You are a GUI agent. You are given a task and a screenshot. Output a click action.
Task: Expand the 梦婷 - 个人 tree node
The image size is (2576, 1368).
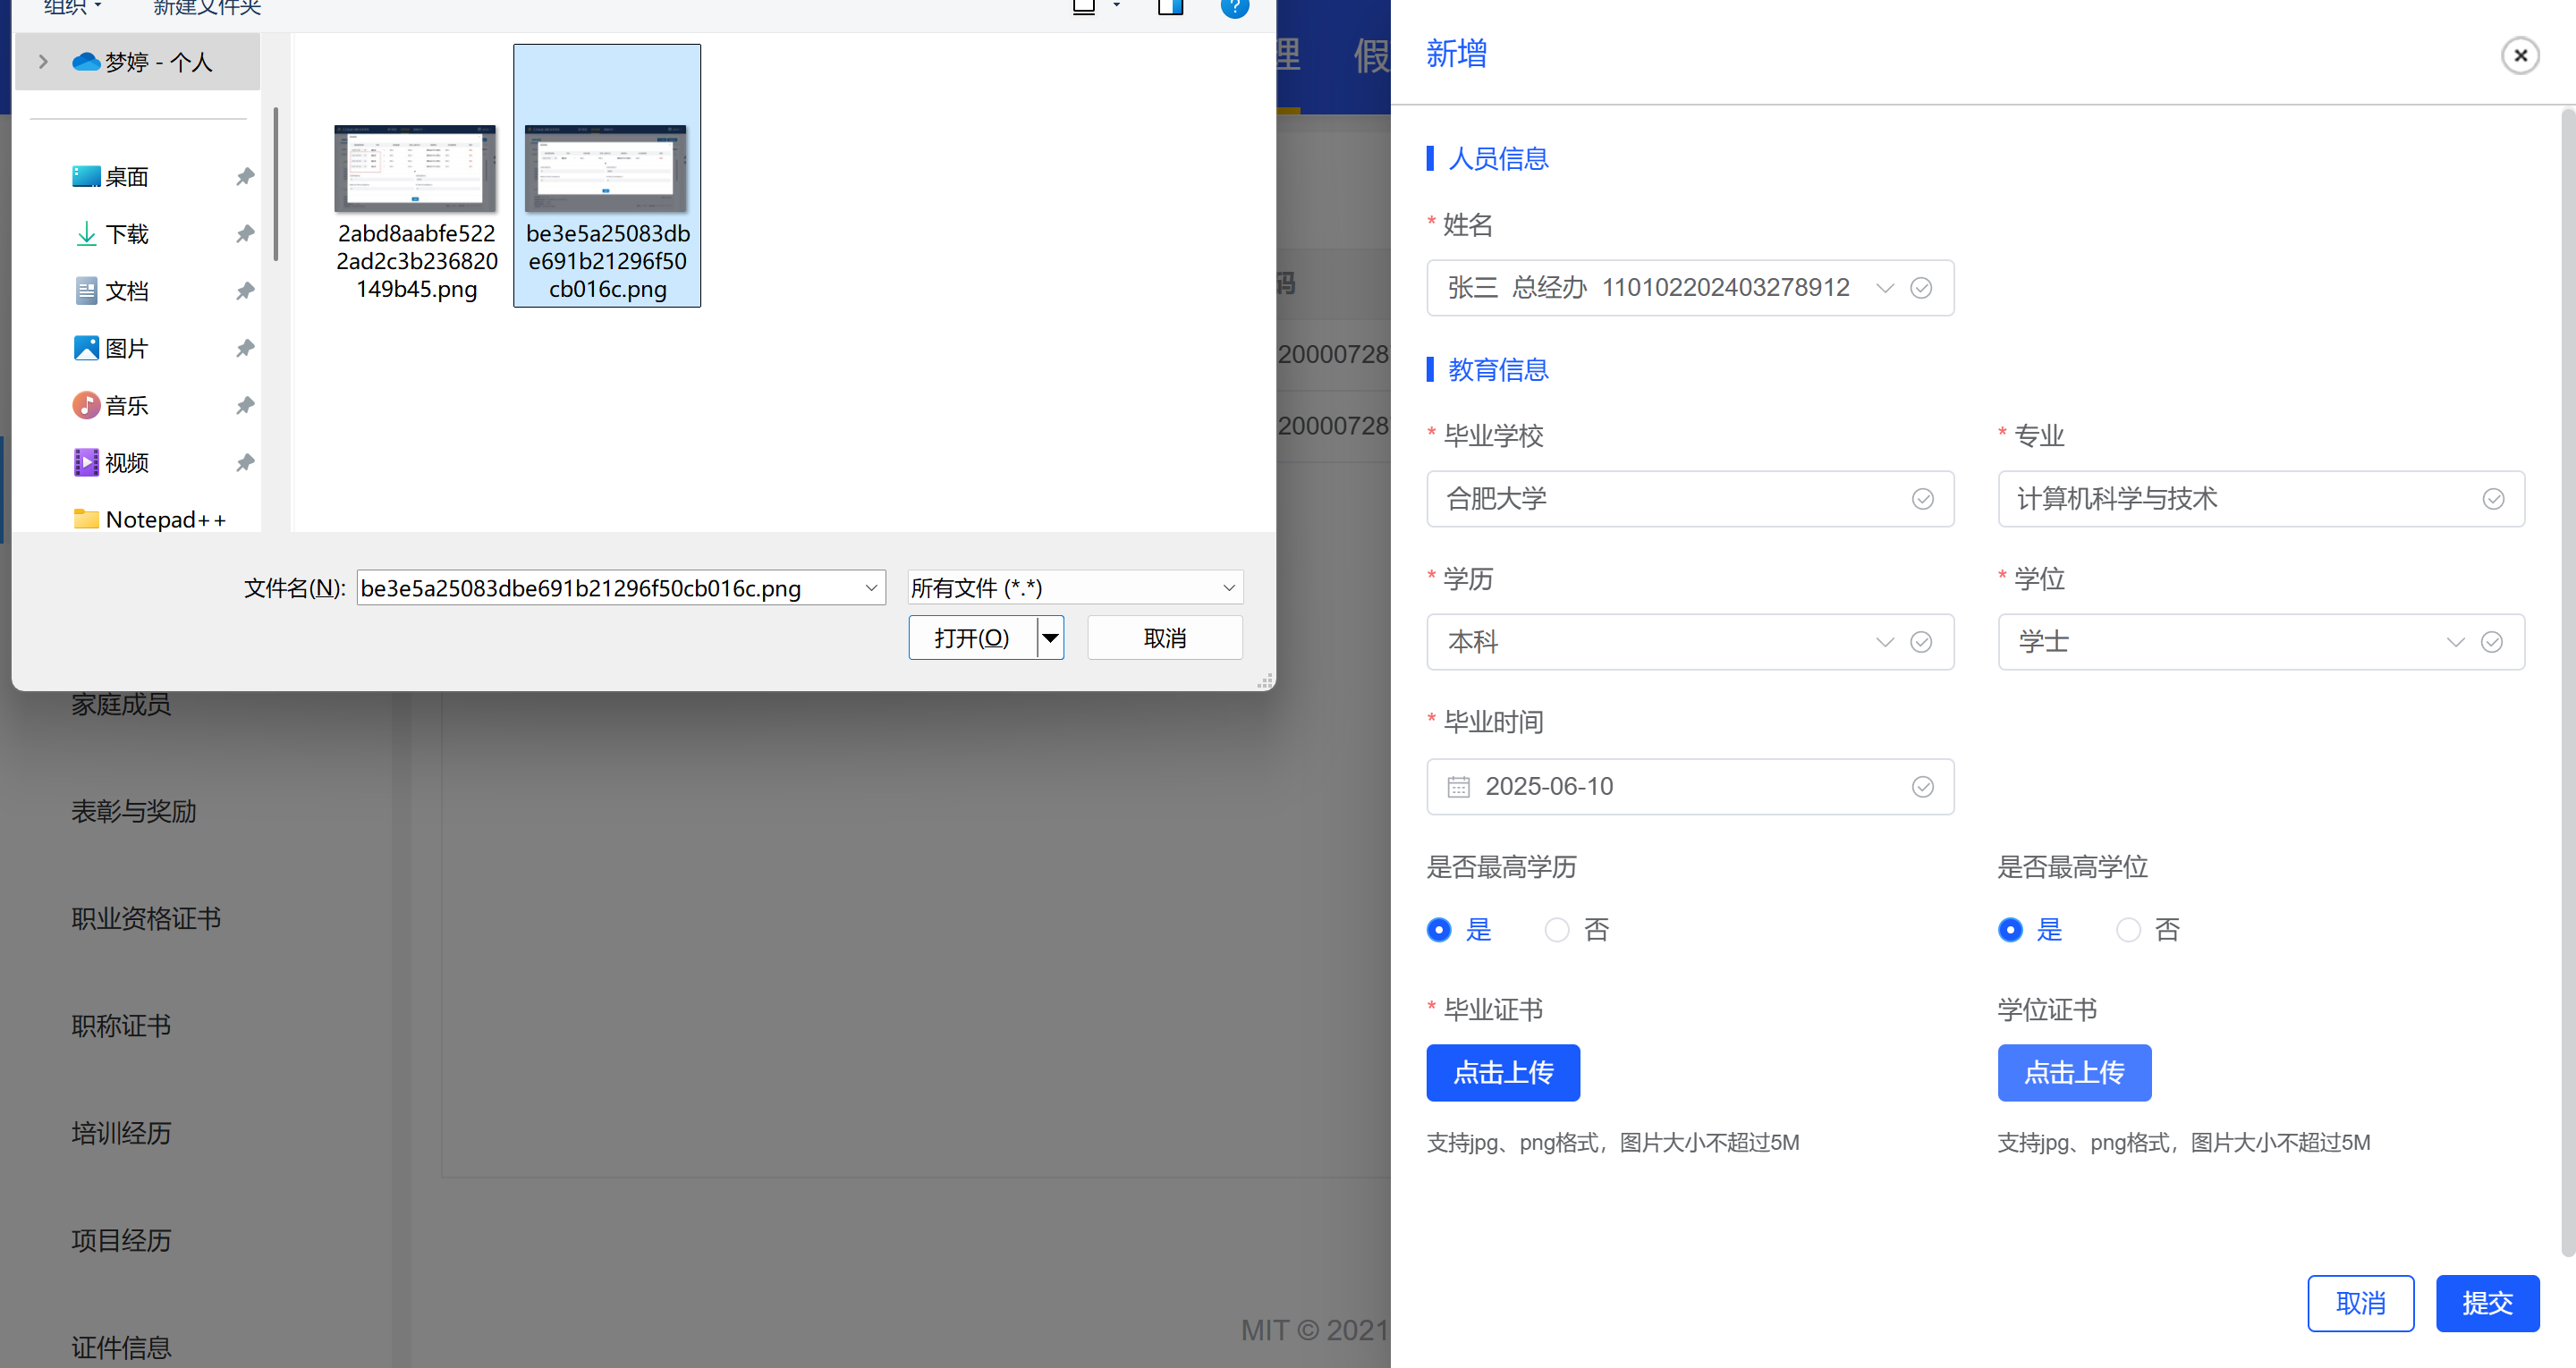click(x=43, y=62)
